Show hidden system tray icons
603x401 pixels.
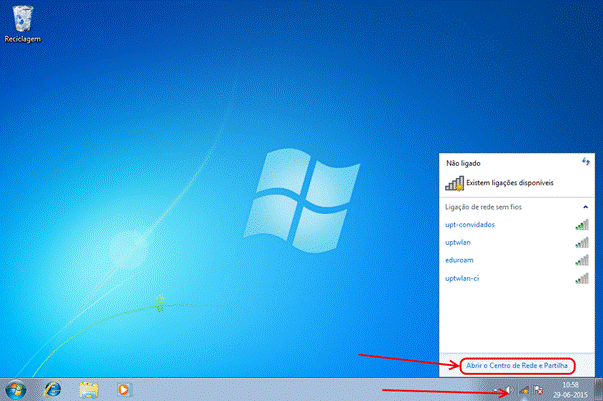[x=495, y=389]
